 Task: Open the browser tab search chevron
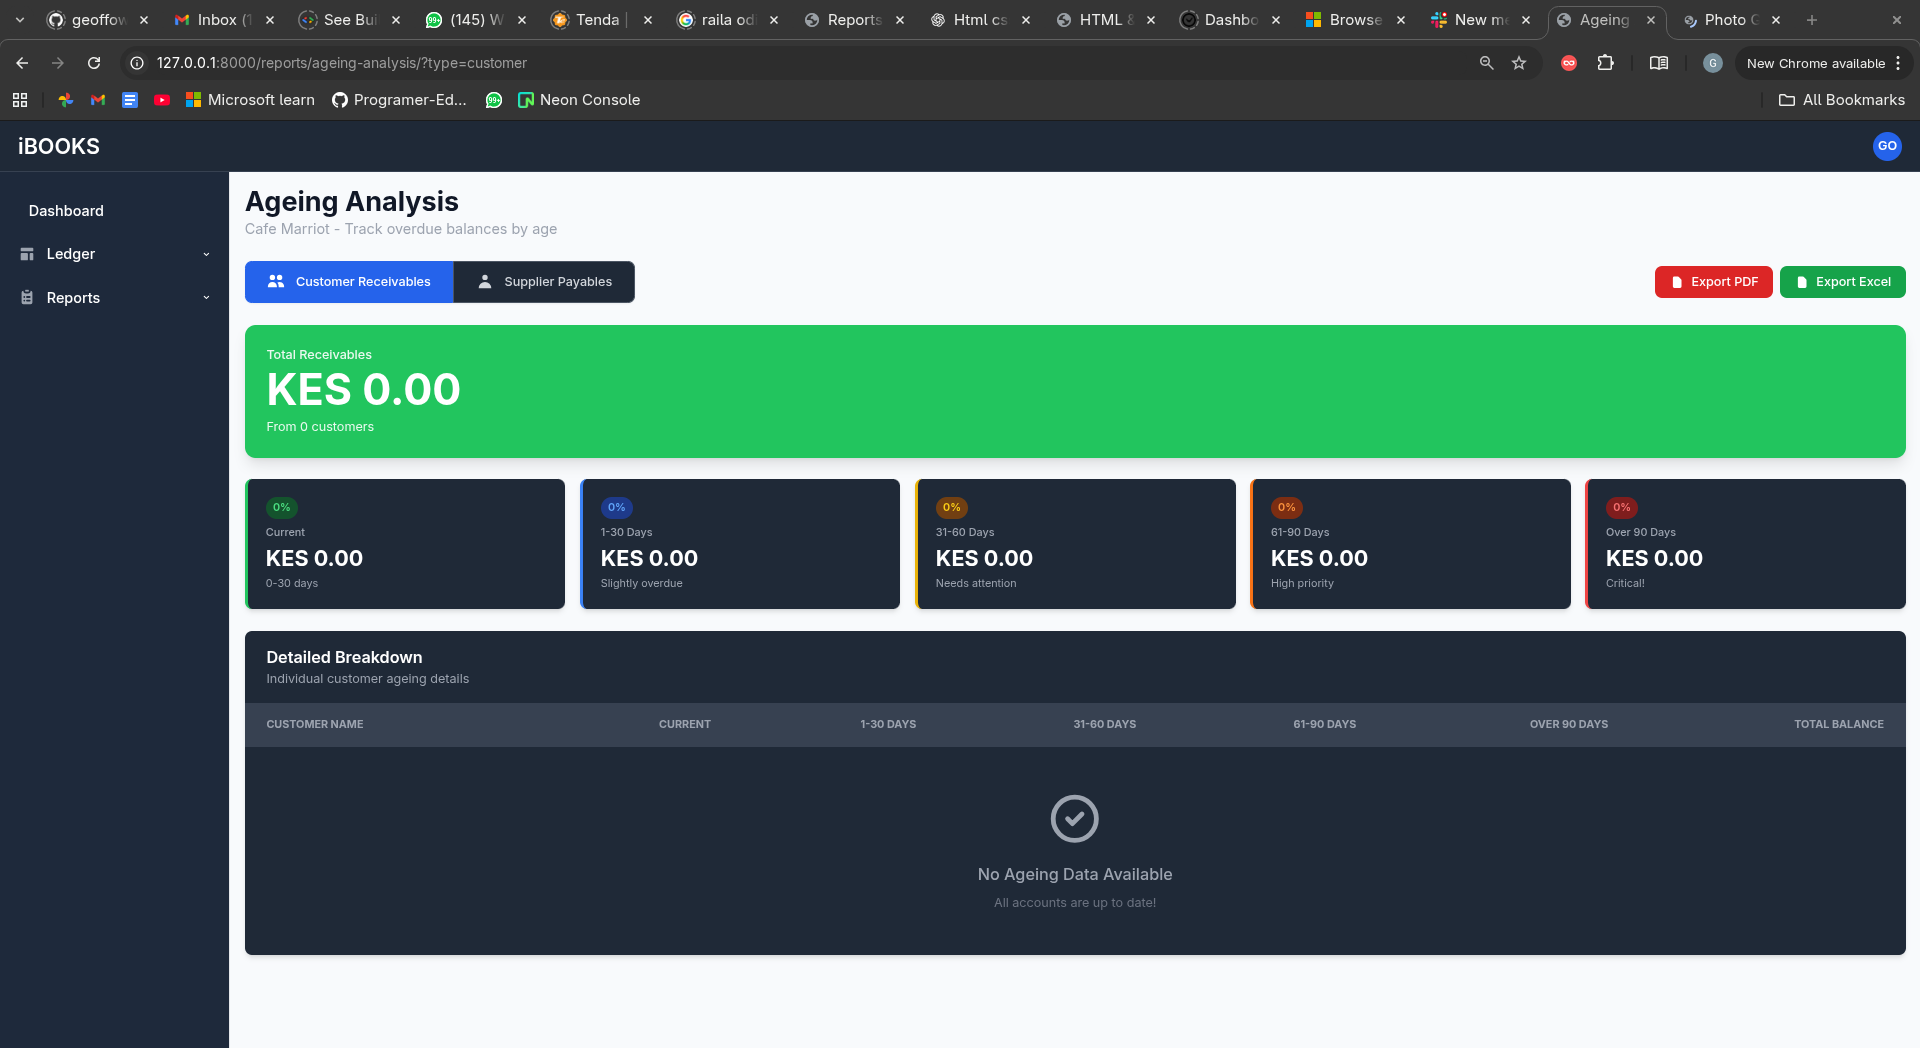20,20
